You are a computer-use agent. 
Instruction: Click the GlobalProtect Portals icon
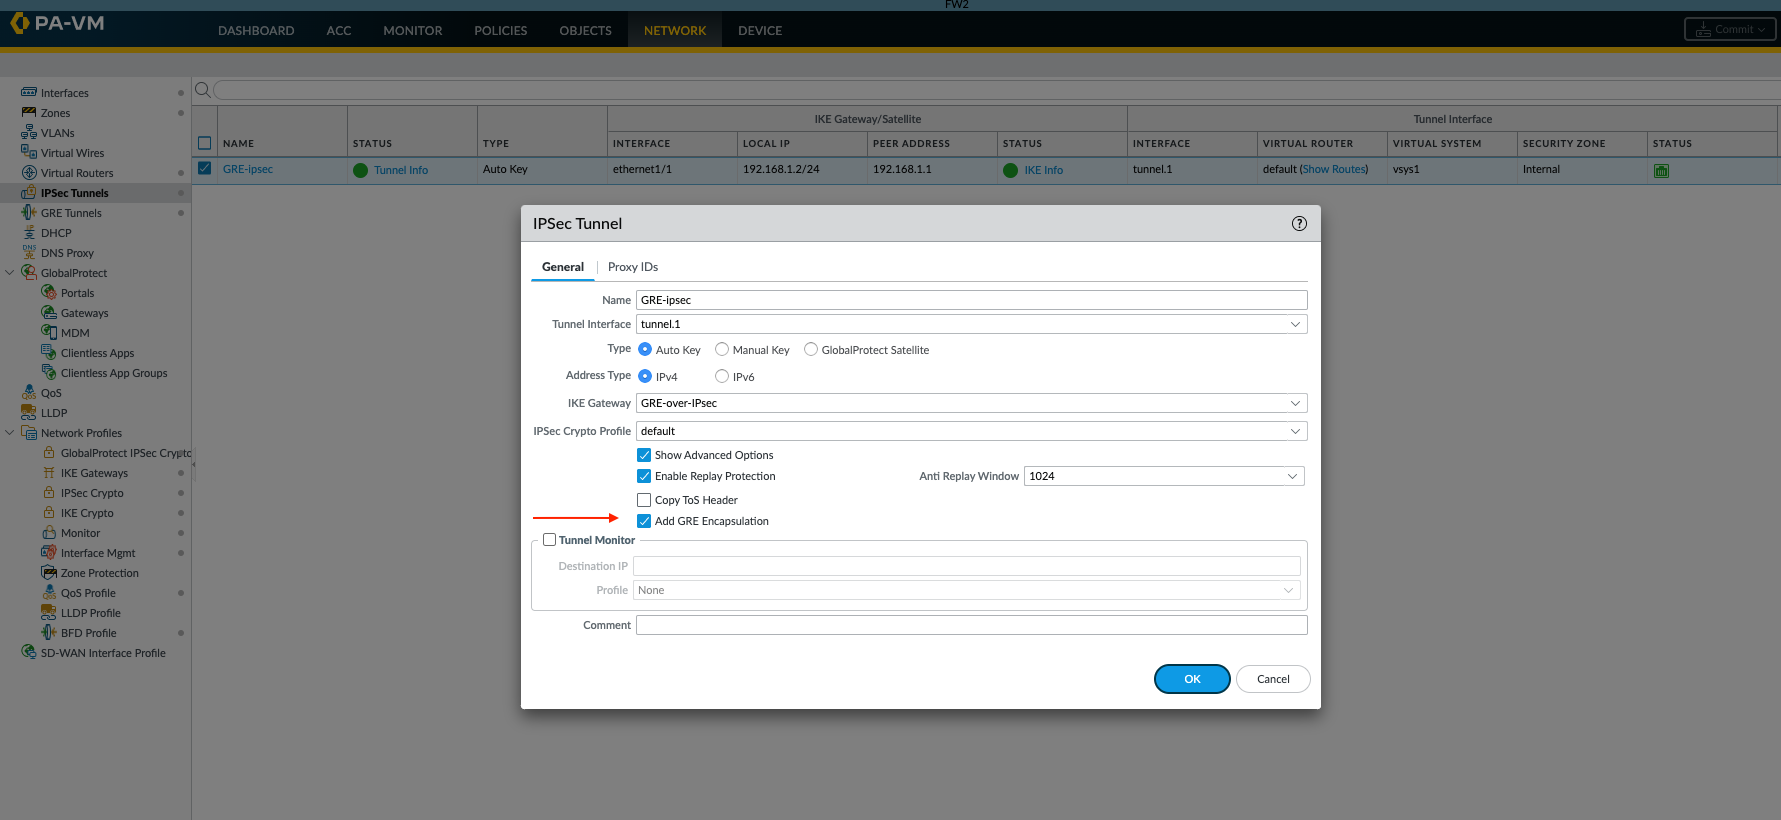49,292
